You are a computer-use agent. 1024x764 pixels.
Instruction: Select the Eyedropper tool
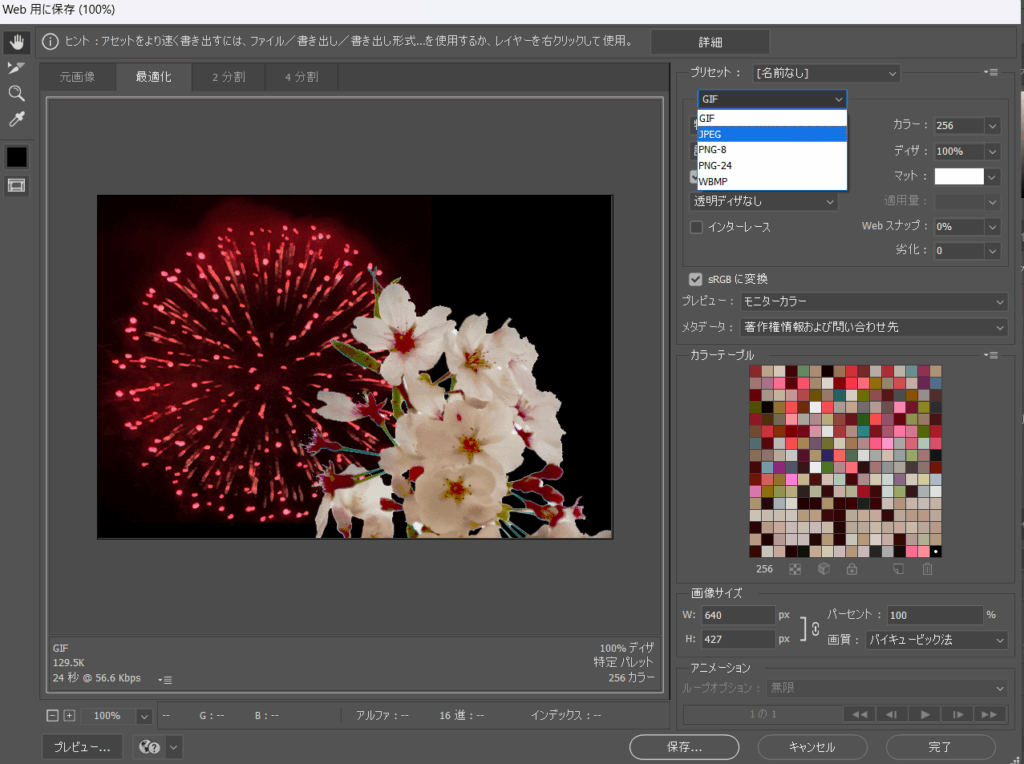pyautogui.click(x=16, y=119)
